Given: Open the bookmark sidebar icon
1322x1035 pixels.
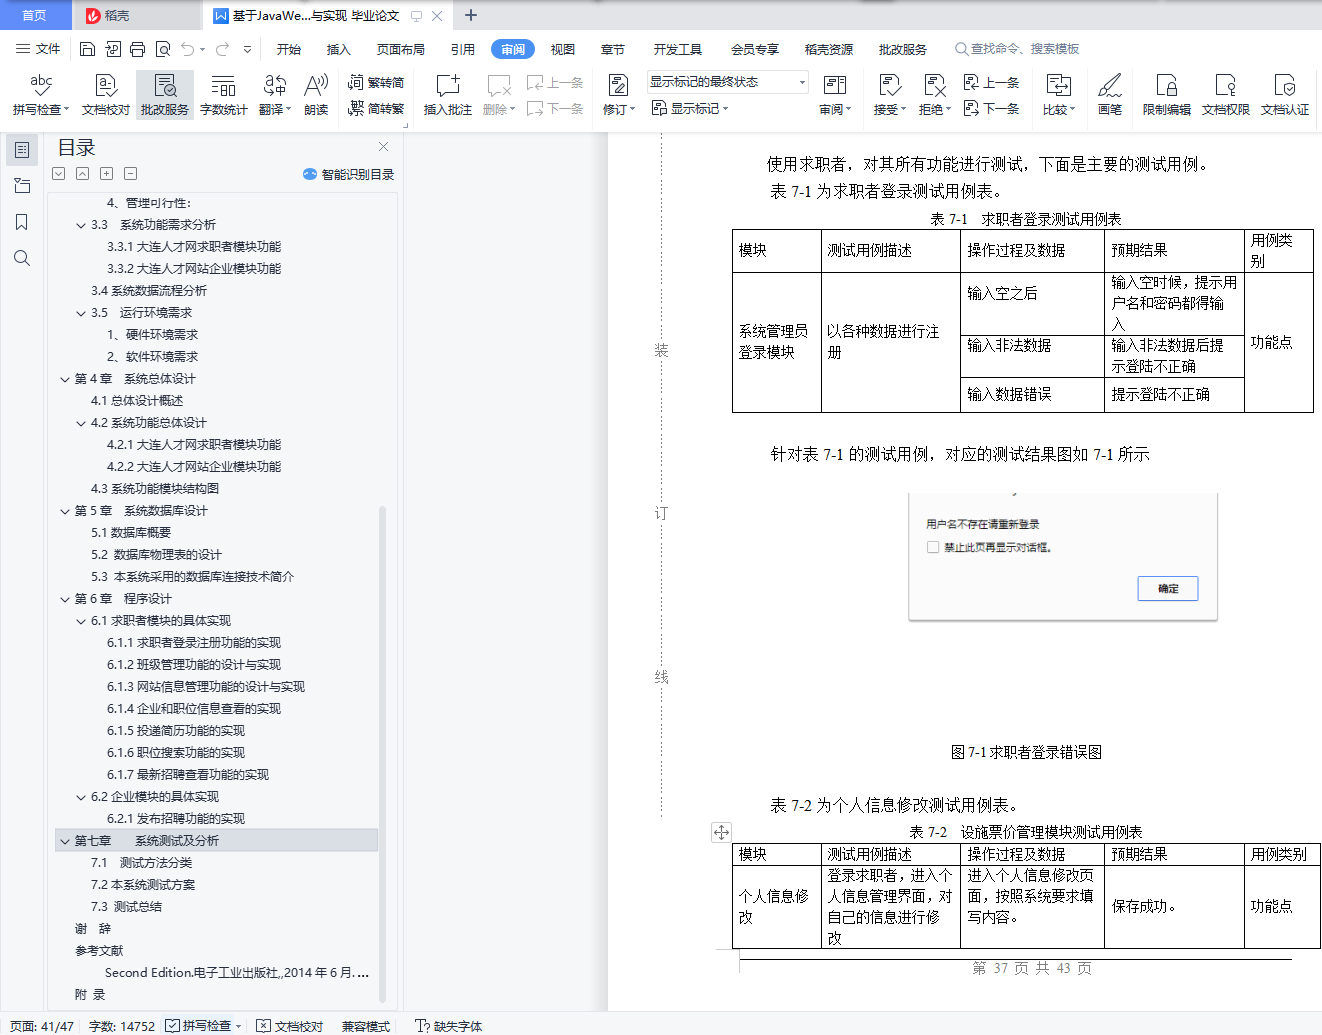Looking at the screenshot, I should 22,222.
